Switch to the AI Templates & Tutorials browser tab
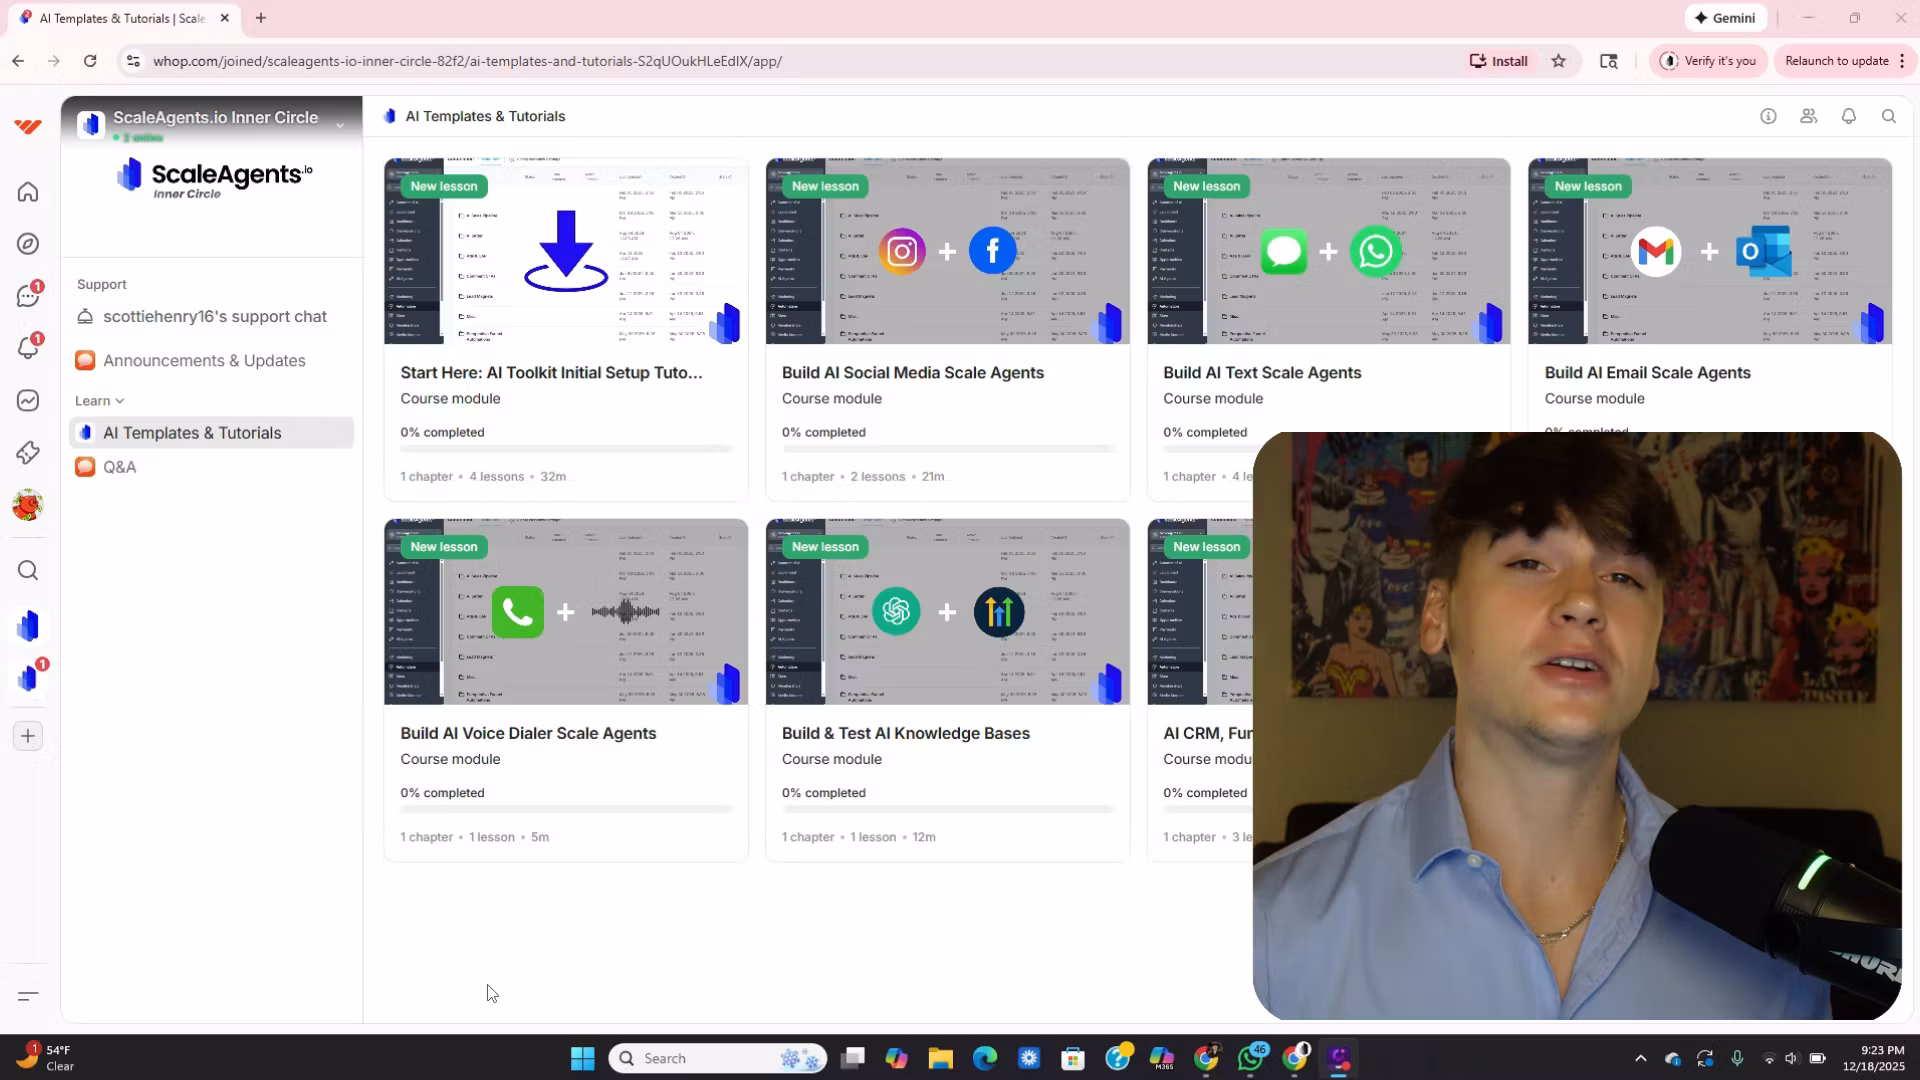The height and width of the screenshot is (1080, 1920). [122, 18]
